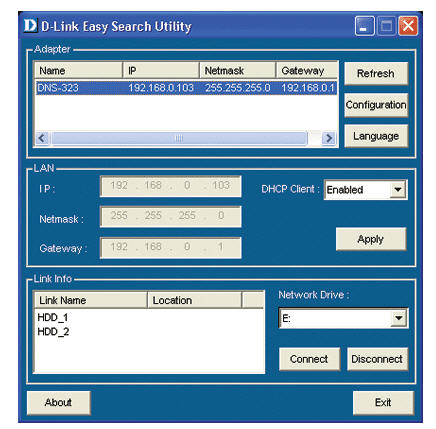The height and width of the screenshot is (429, 436).
Task: Select HDD_1 in Link Info list
Action: coord(53,317)
